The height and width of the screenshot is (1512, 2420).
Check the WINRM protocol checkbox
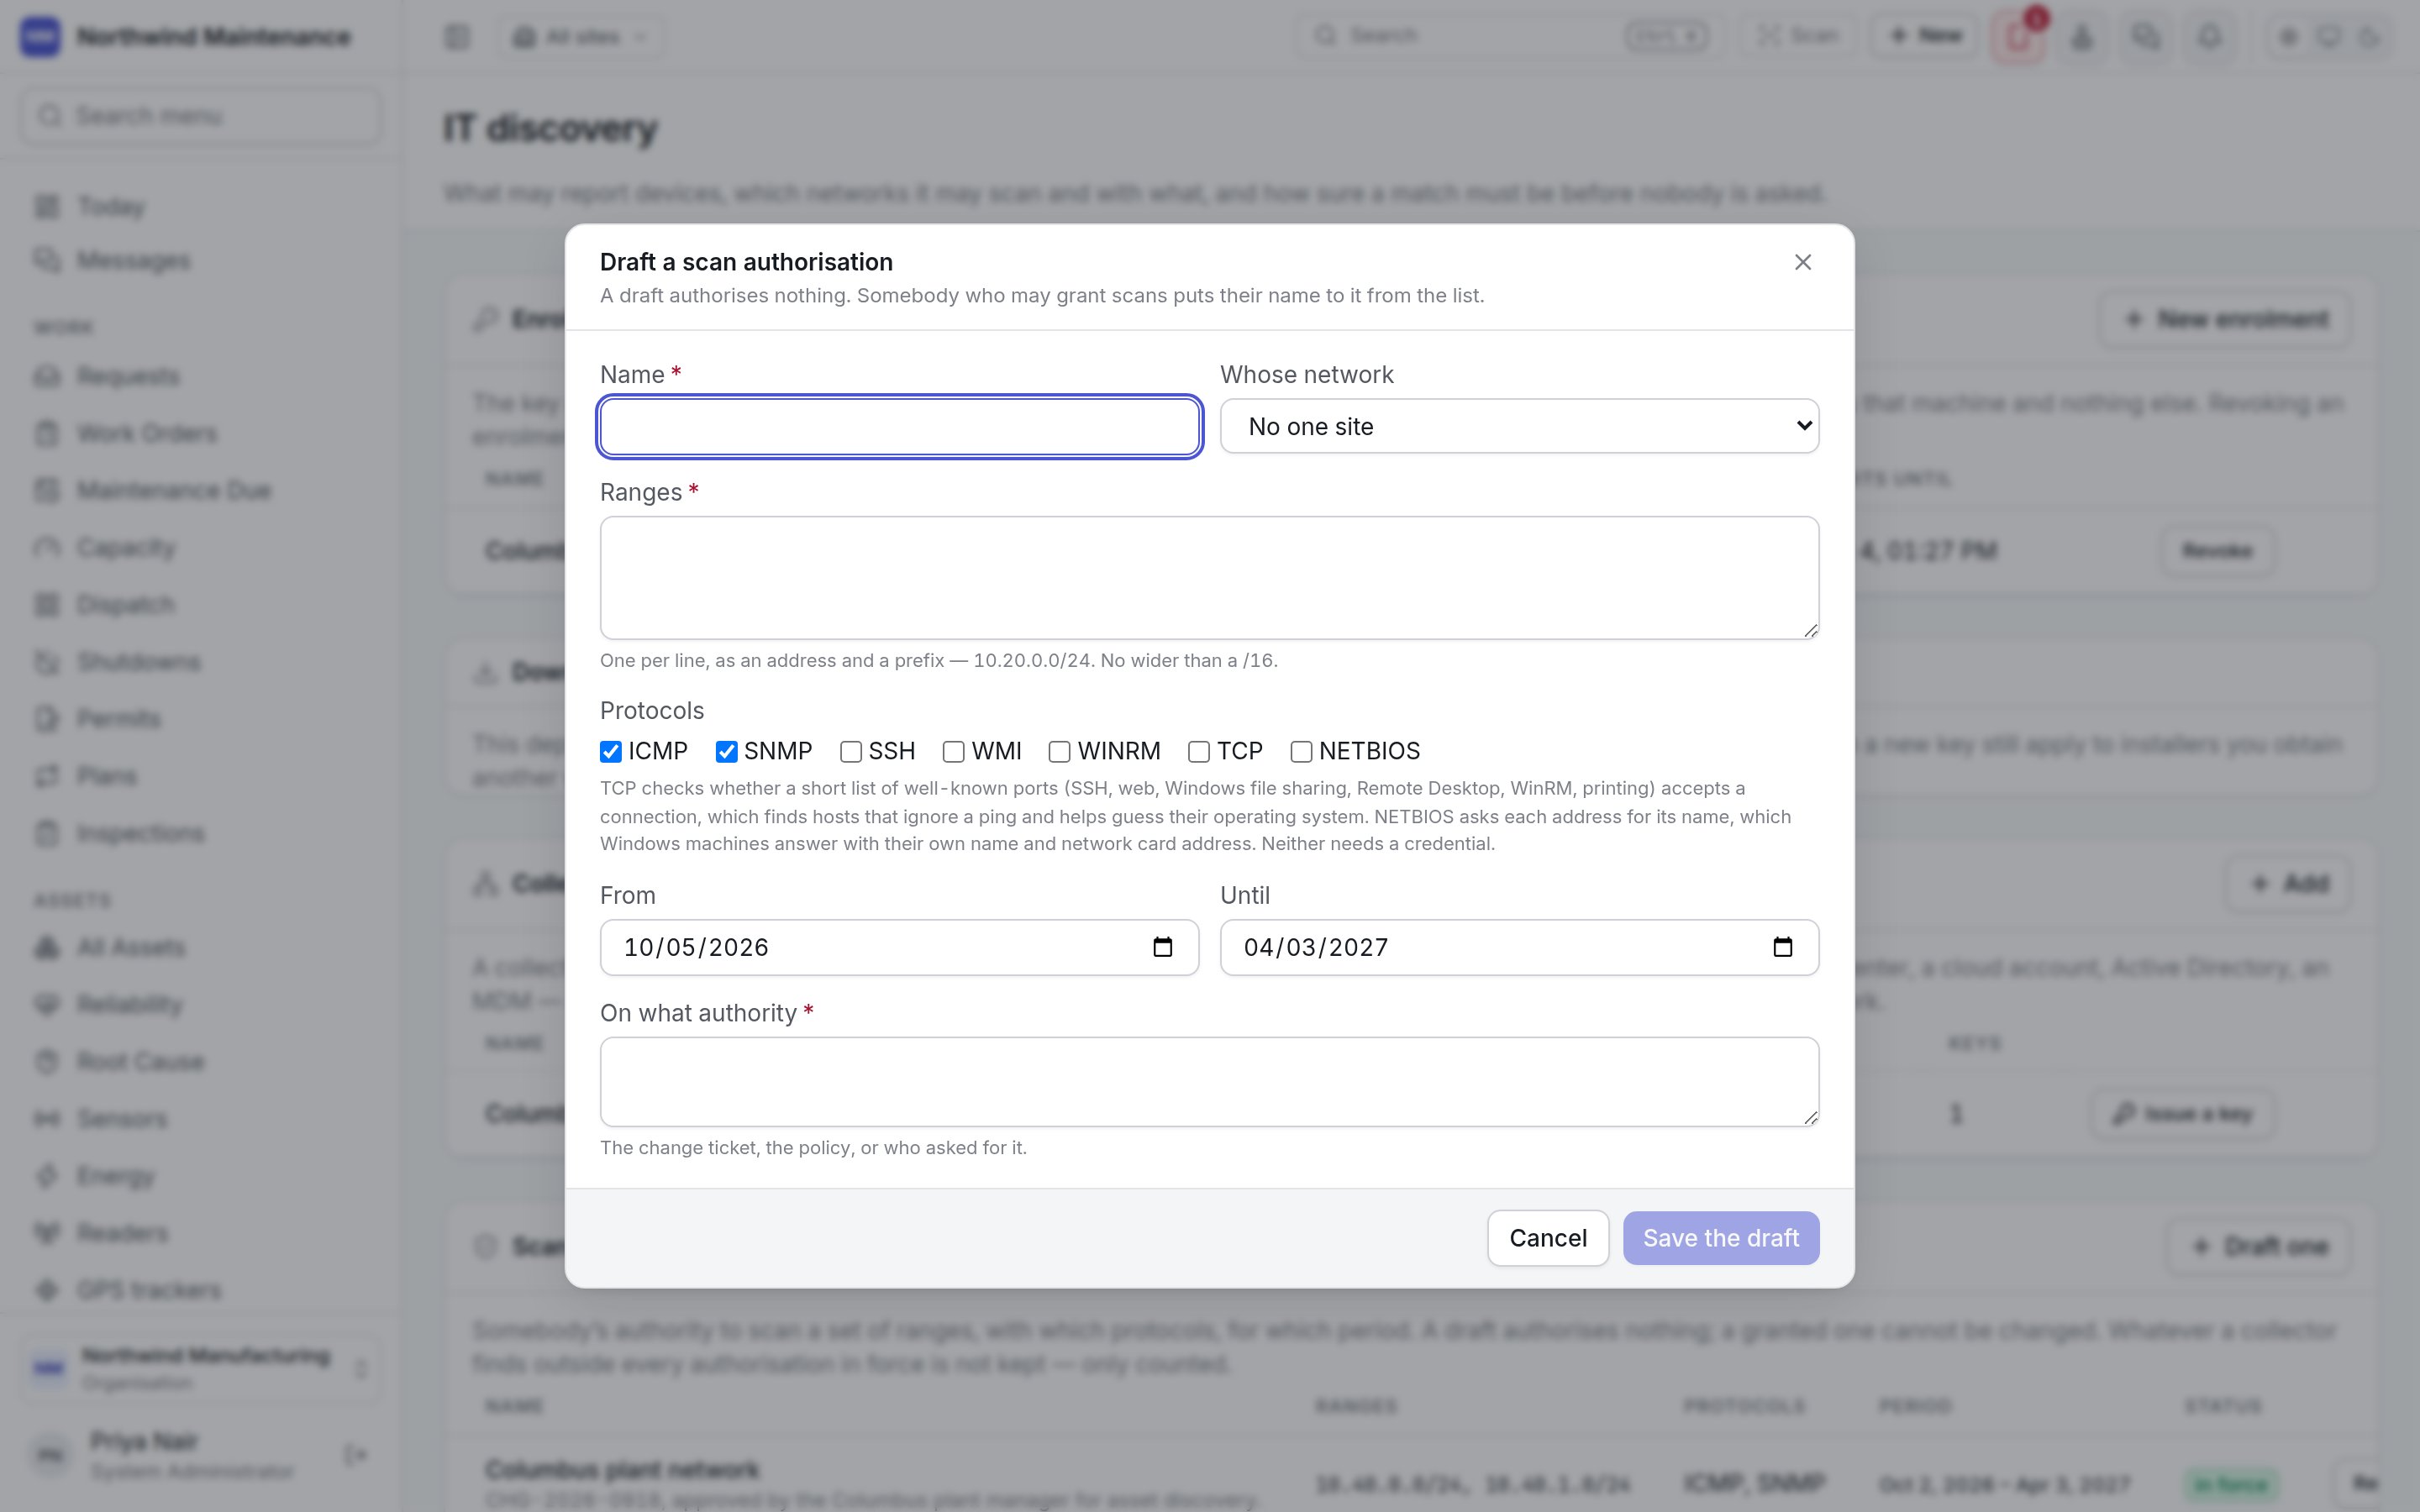tap(1060, 752)
